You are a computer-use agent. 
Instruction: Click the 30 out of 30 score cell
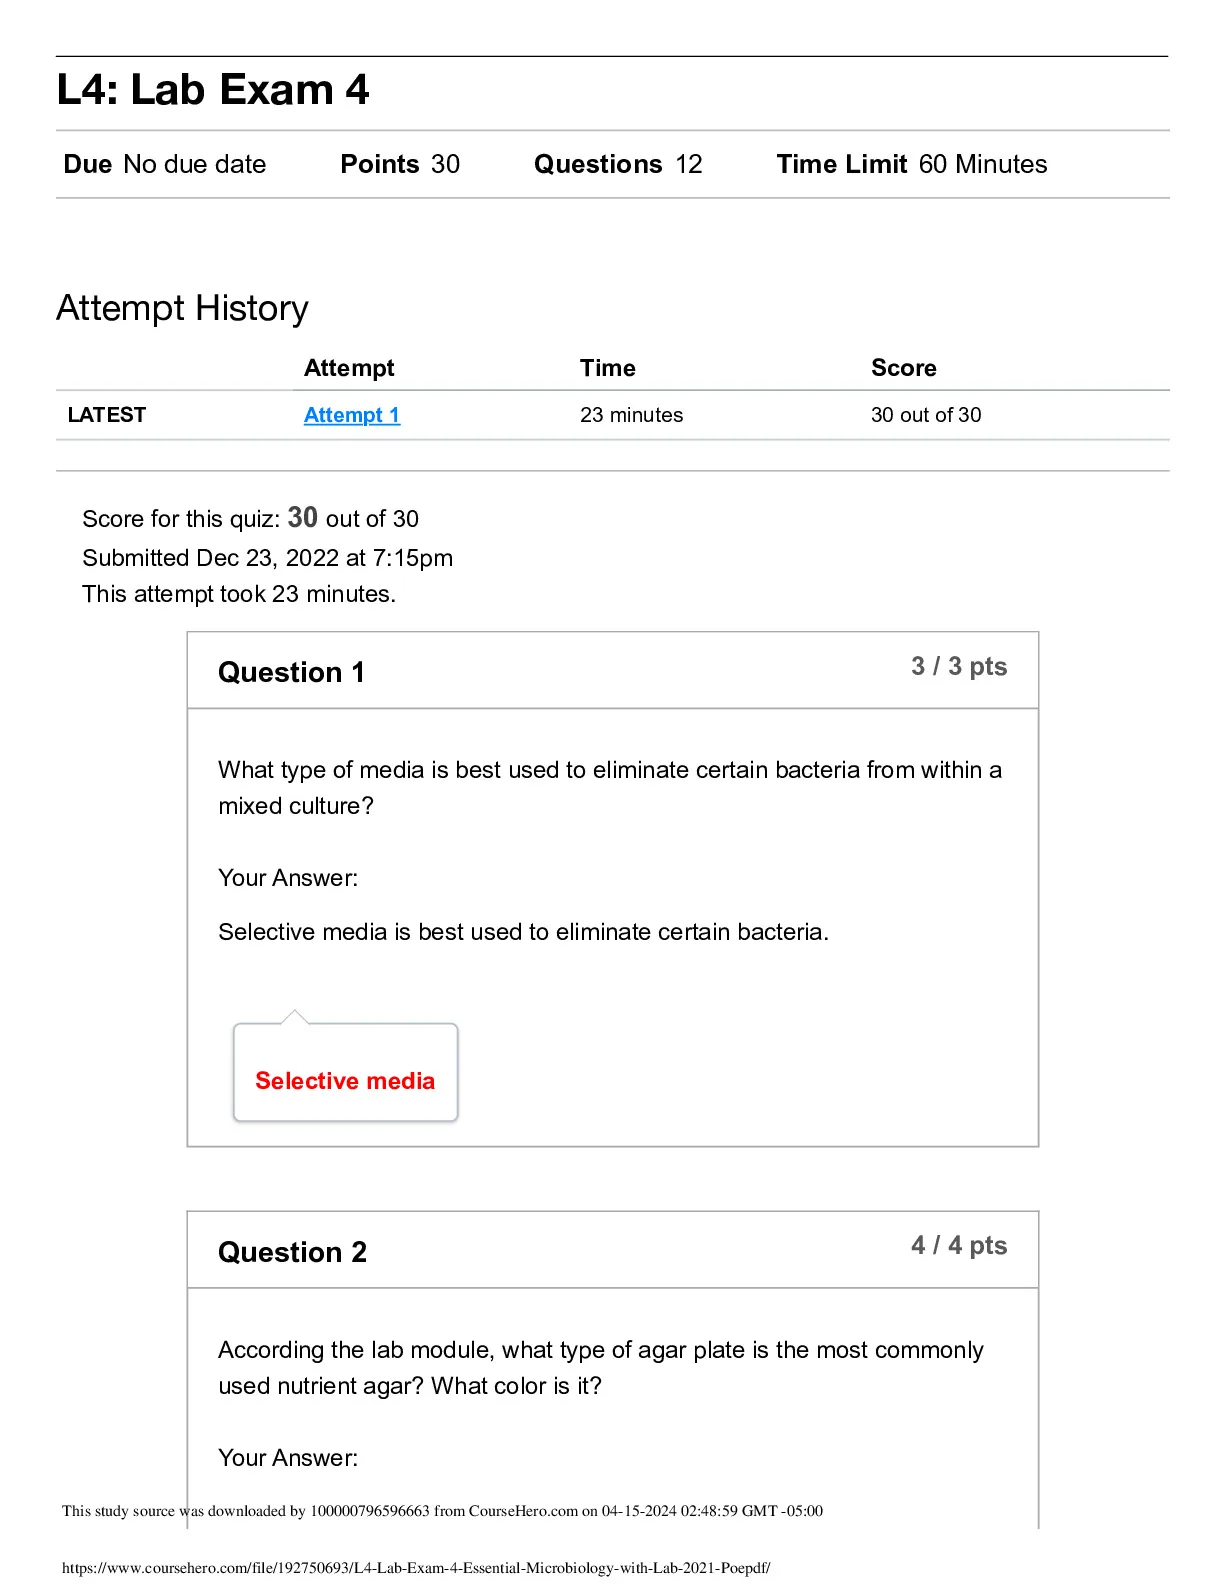point(926,415)
